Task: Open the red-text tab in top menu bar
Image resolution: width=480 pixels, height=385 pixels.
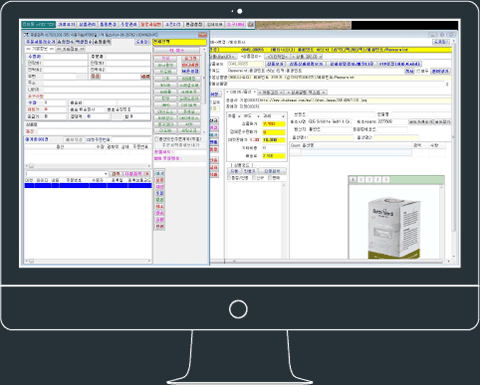Action: coord(150,25)
